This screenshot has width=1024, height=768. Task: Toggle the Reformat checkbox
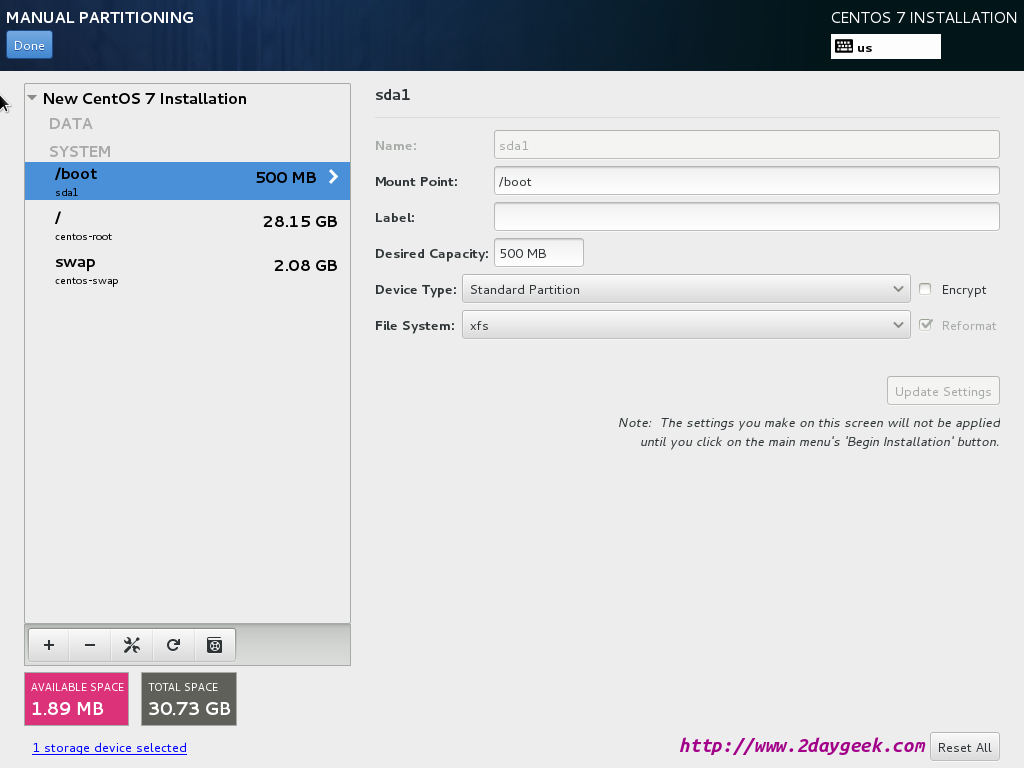tap(925, 325)
